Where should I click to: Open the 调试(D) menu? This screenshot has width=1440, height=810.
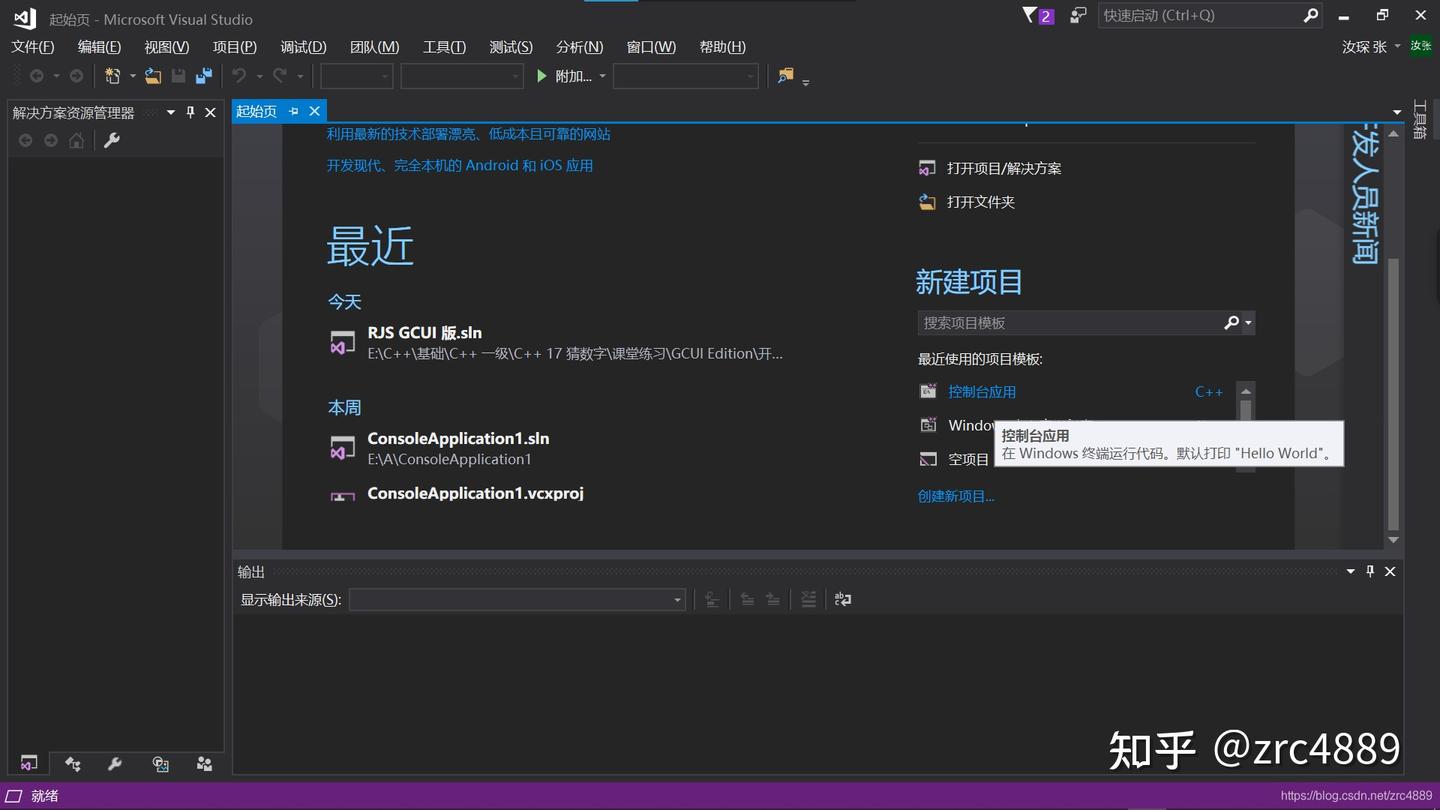click(303, 47)
